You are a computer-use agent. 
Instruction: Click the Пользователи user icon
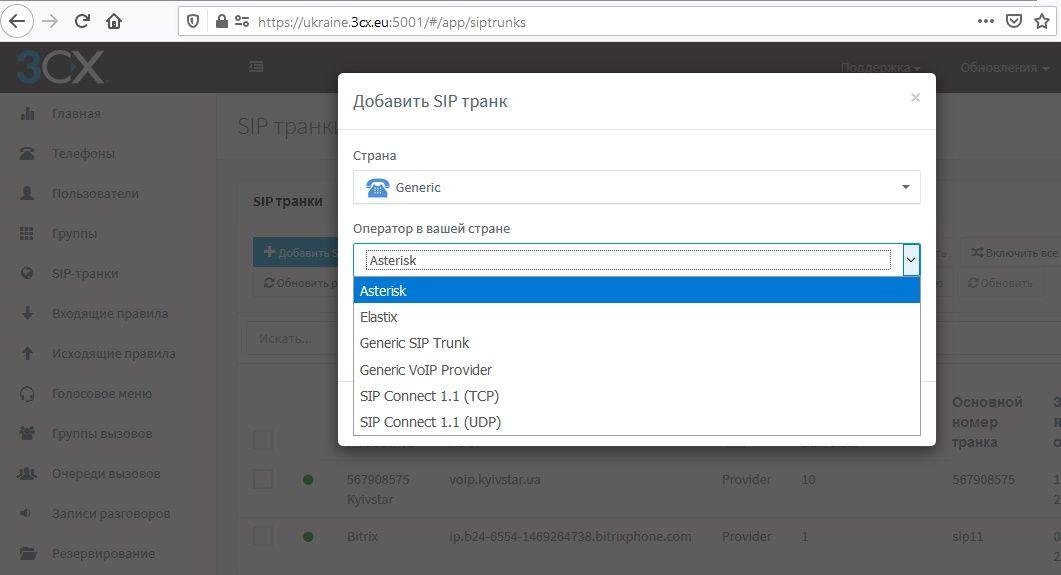click(27, 193)
